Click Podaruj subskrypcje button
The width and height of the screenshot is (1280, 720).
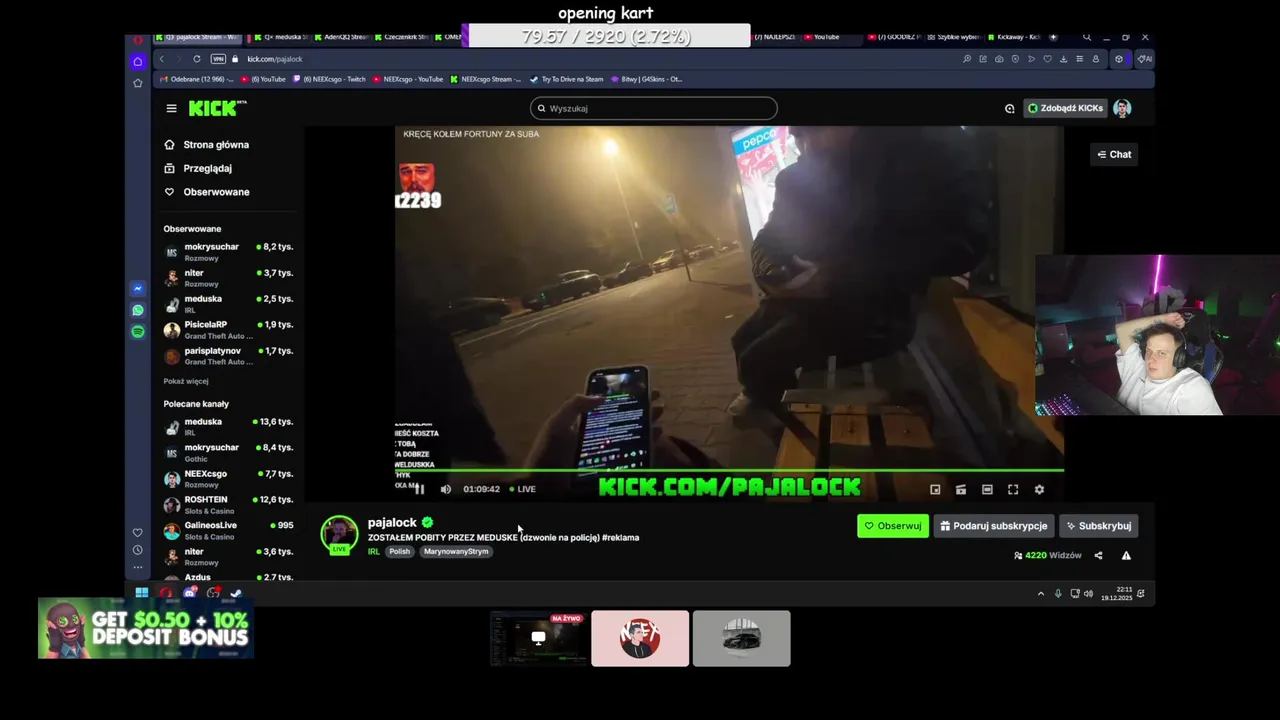click(994, 526)
